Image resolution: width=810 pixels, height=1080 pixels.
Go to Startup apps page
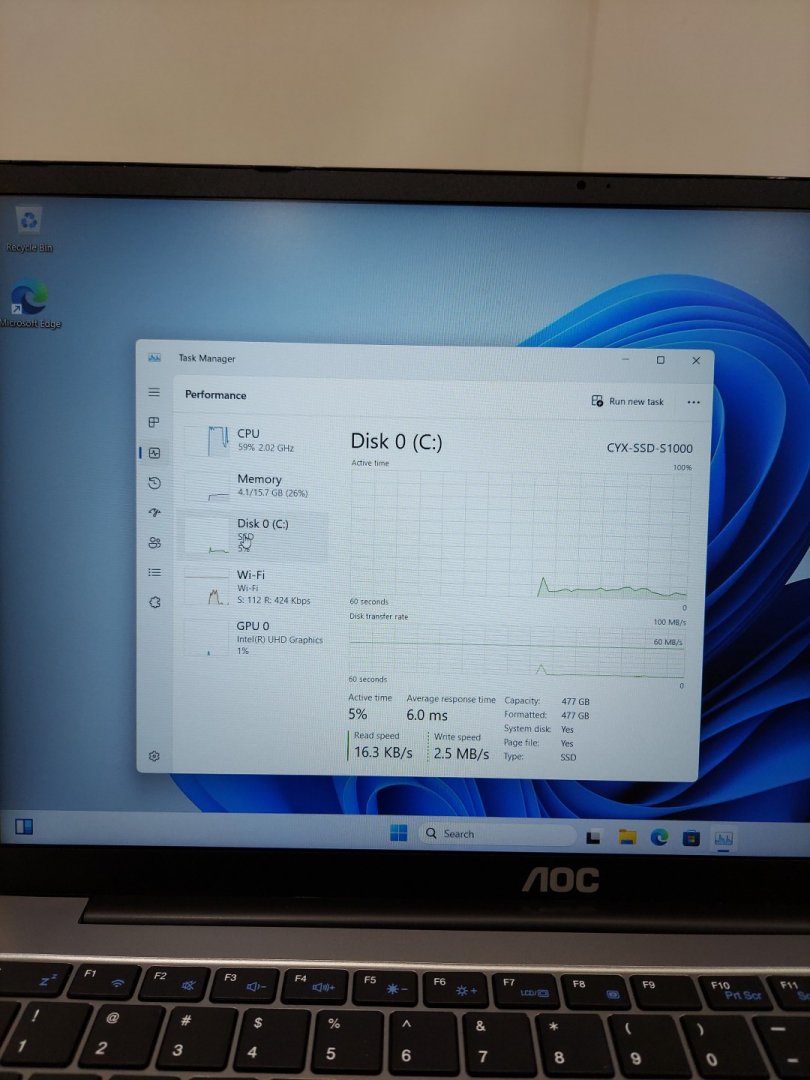[154, 513]
